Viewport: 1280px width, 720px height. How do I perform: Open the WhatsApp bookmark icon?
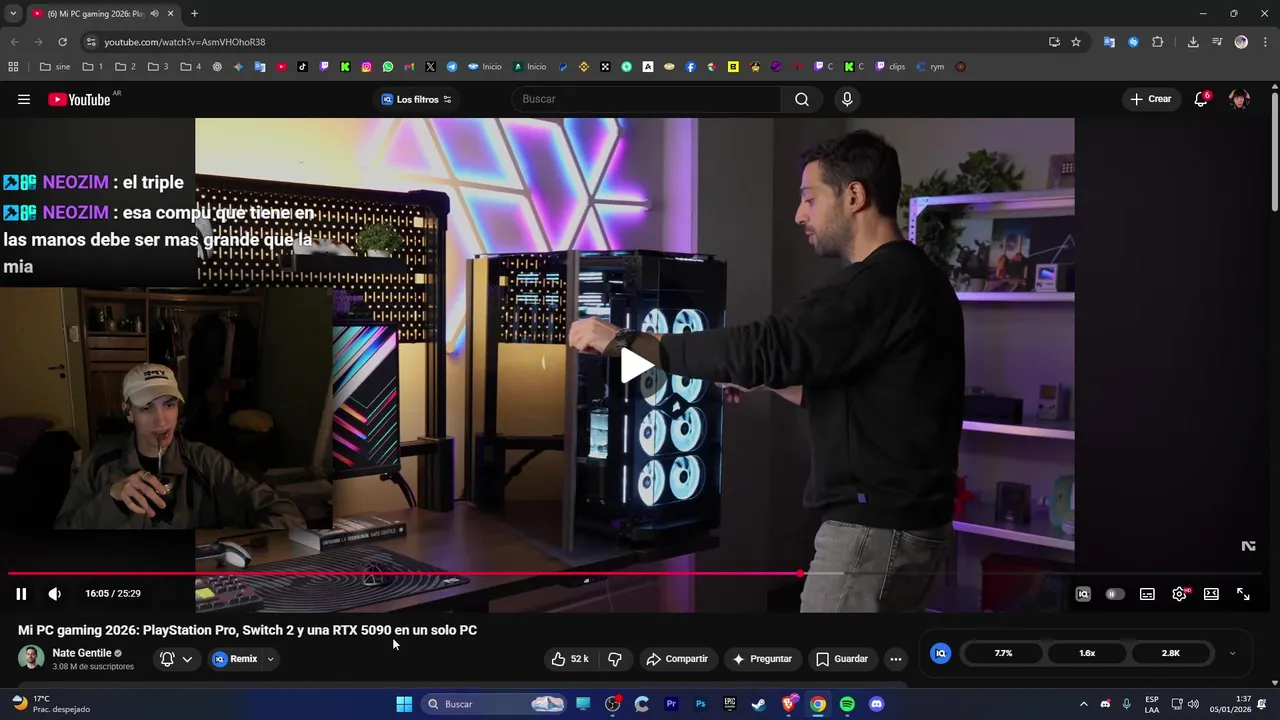[388, 67]
